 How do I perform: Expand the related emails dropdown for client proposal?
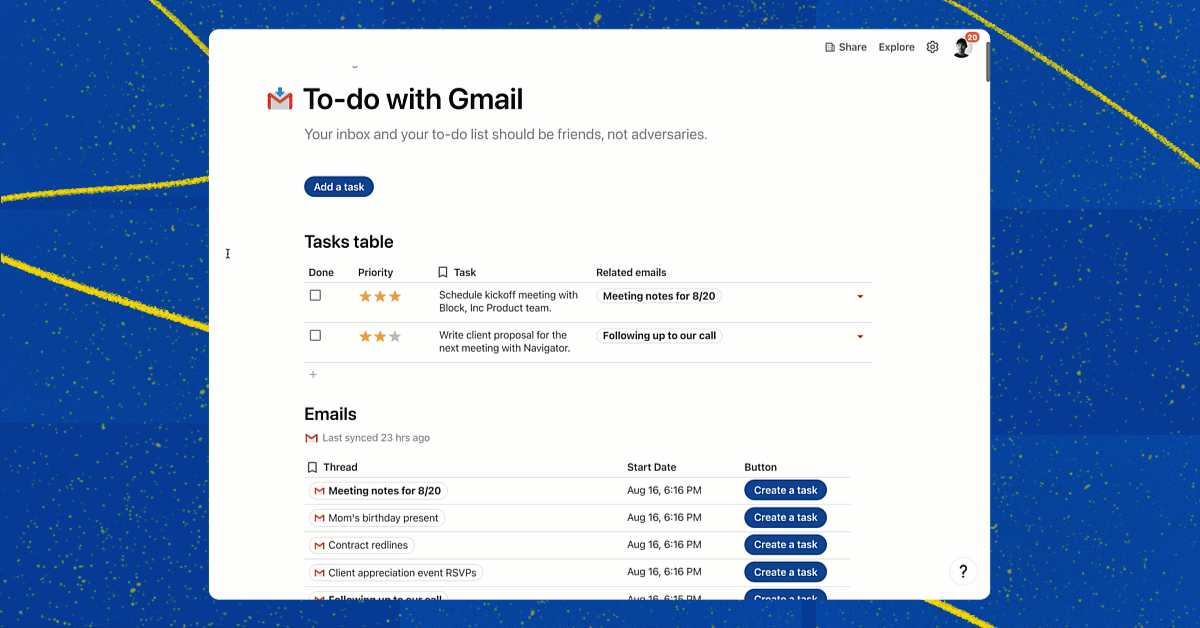click(x=860, y=337)
